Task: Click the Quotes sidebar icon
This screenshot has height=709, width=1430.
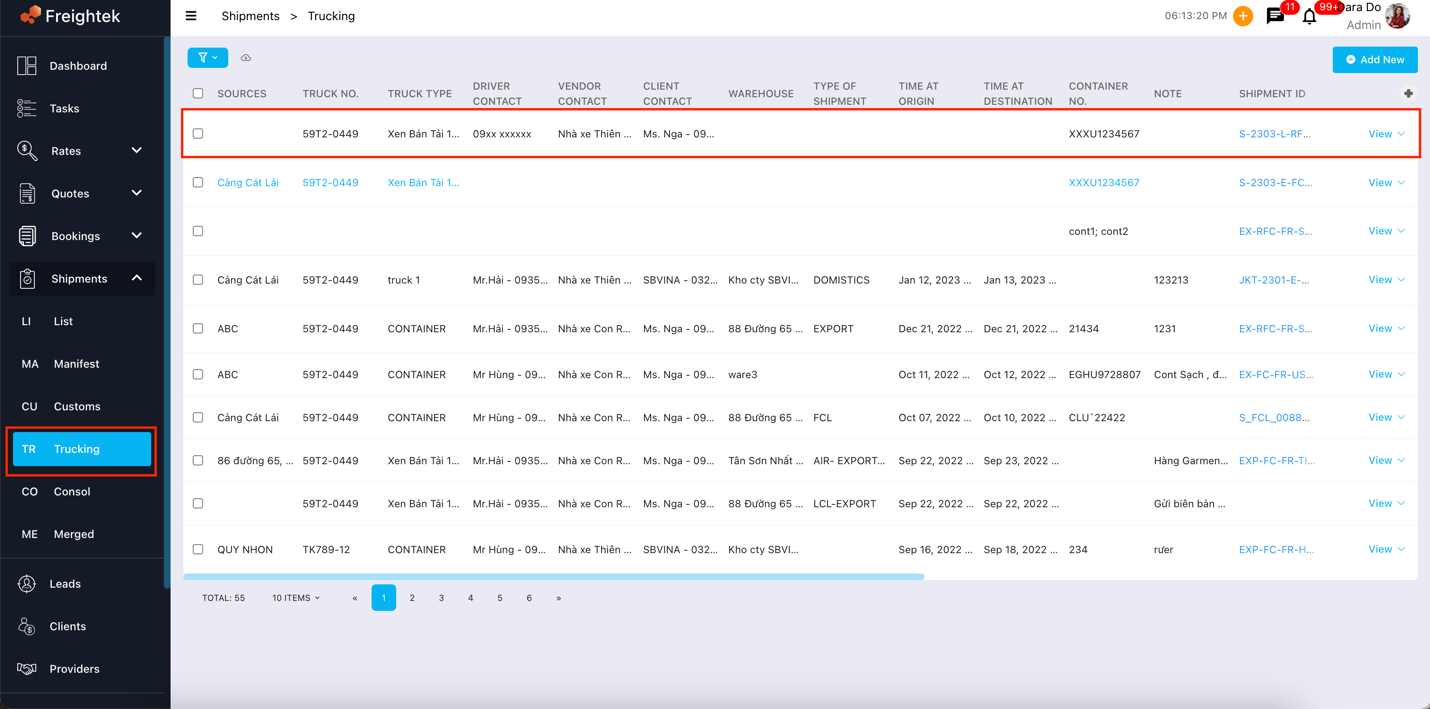Action: pyautogui.click(x=27, y=193)
